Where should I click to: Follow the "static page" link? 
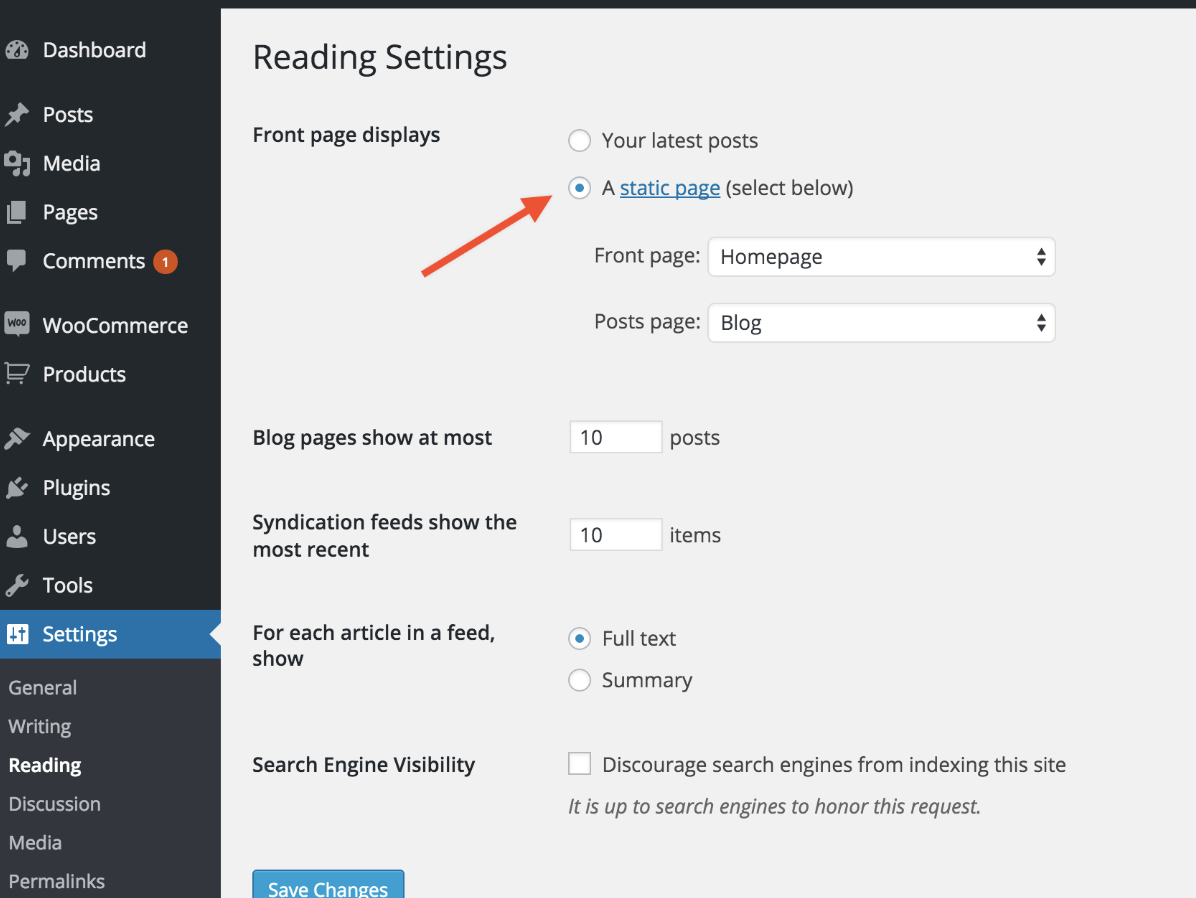[670, 188]
